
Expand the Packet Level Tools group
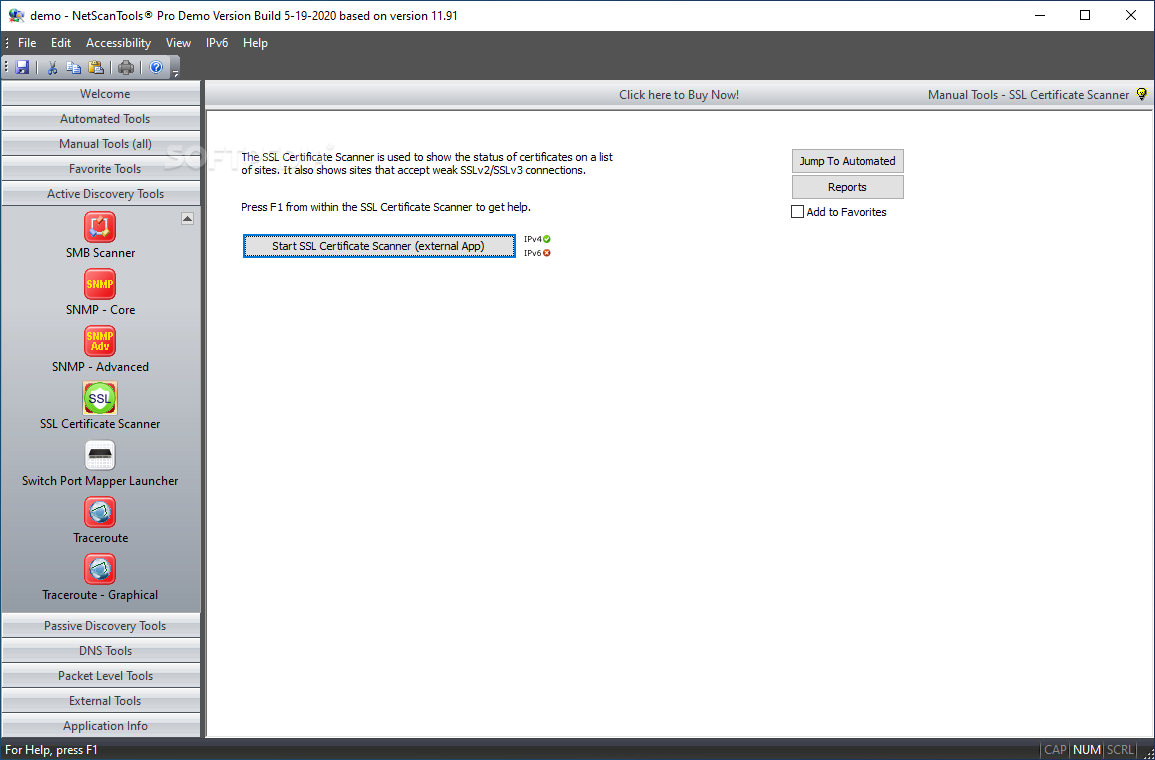point(101,676)
